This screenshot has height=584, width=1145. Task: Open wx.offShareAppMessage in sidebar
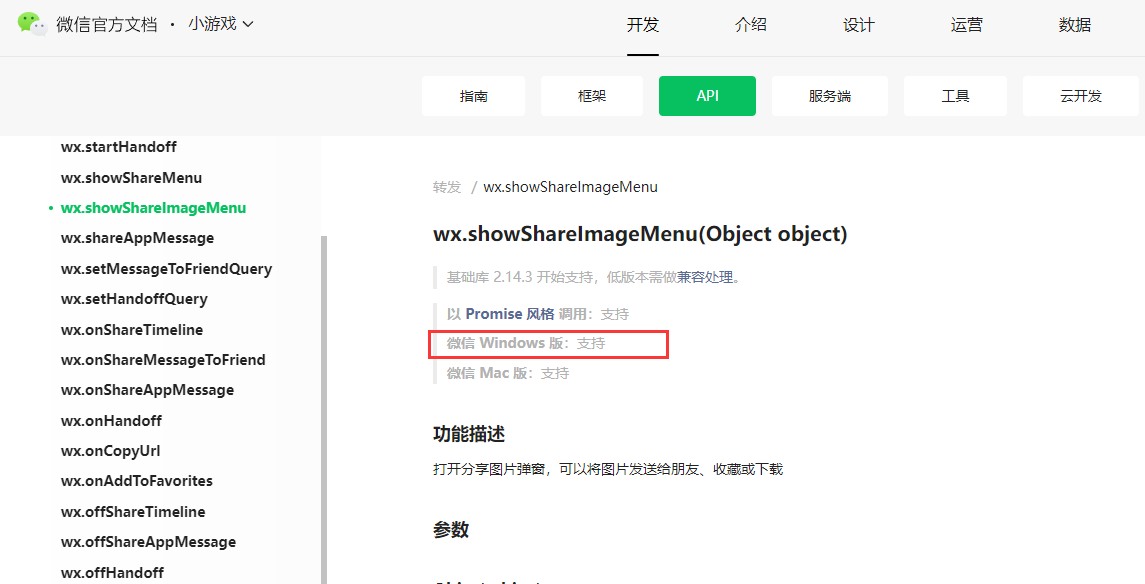point(148,542)
